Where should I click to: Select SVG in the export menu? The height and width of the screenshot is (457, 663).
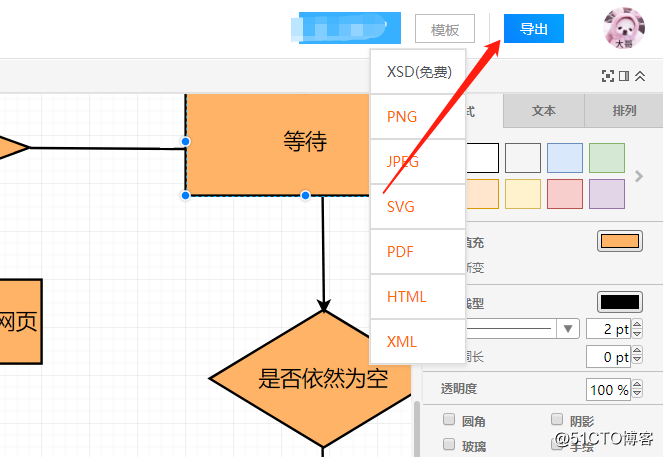(x=418, y=207)
